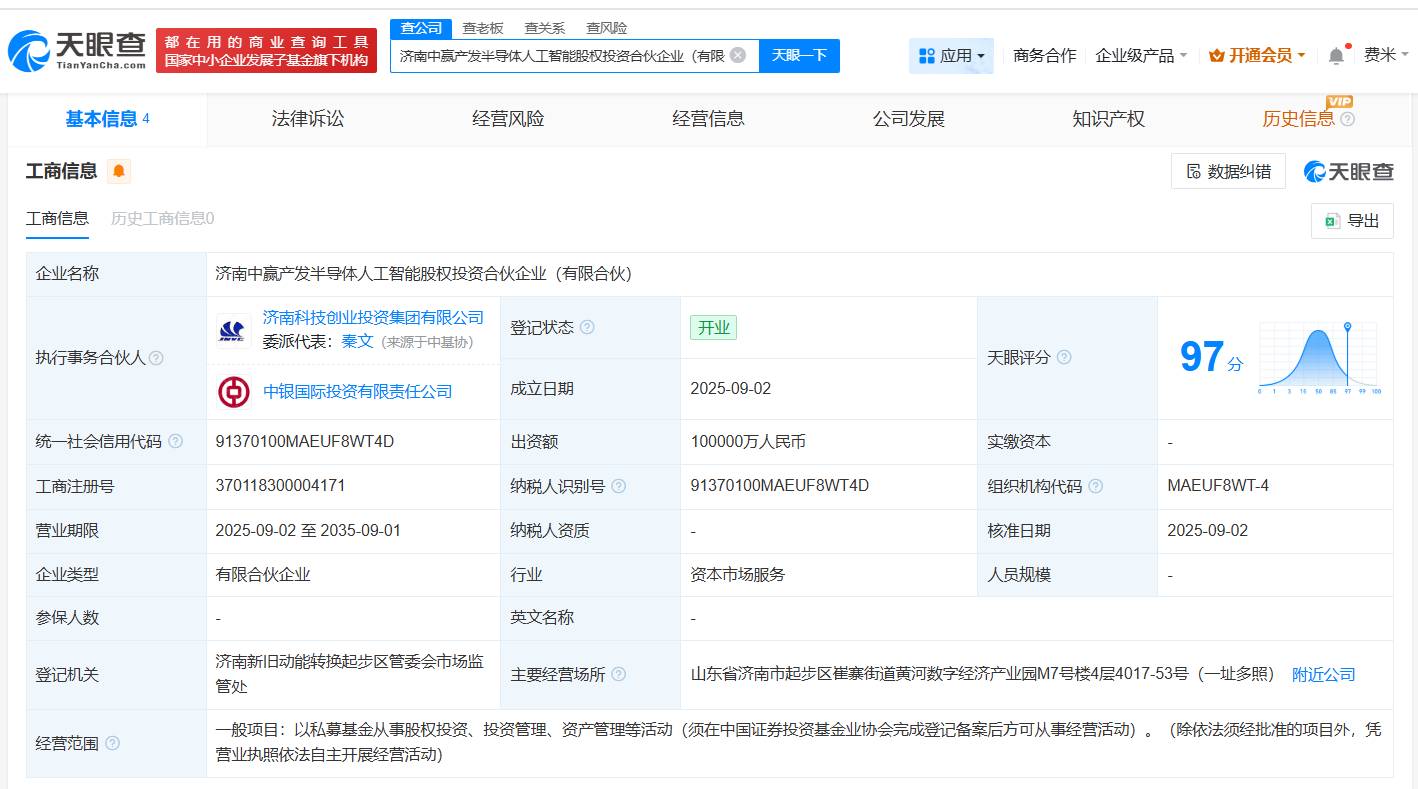The height and width of the screenshot is (789, 1418).
Task: Click the help icon beside 统一社会信用代码
Action: tap(176, 441)
